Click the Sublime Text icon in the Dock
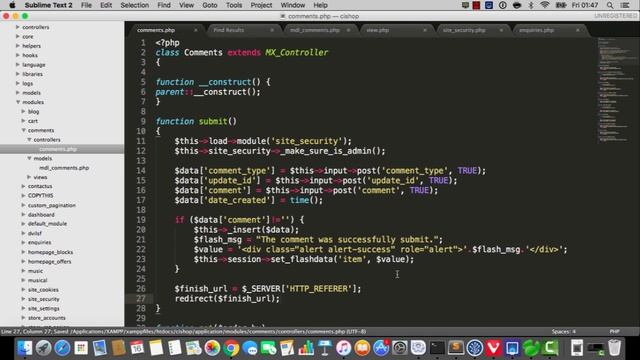This screenshot has height=360, width=640. [x=456, y=348]
